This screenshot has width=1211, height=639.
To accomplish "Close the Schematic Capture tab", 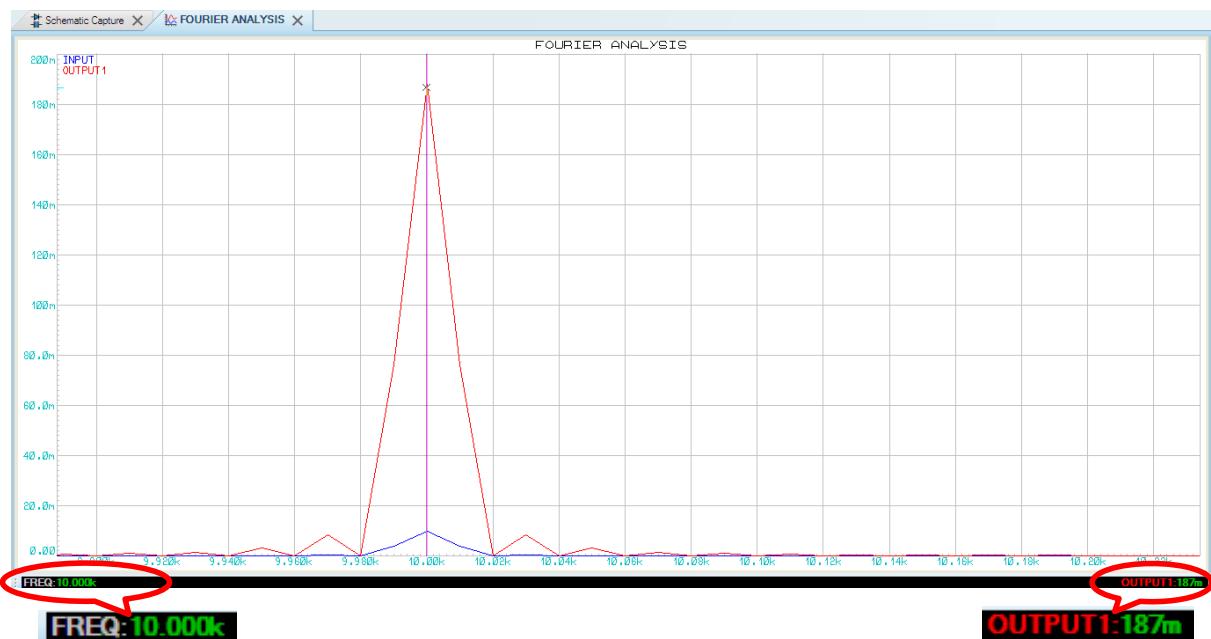I will 138,21.
